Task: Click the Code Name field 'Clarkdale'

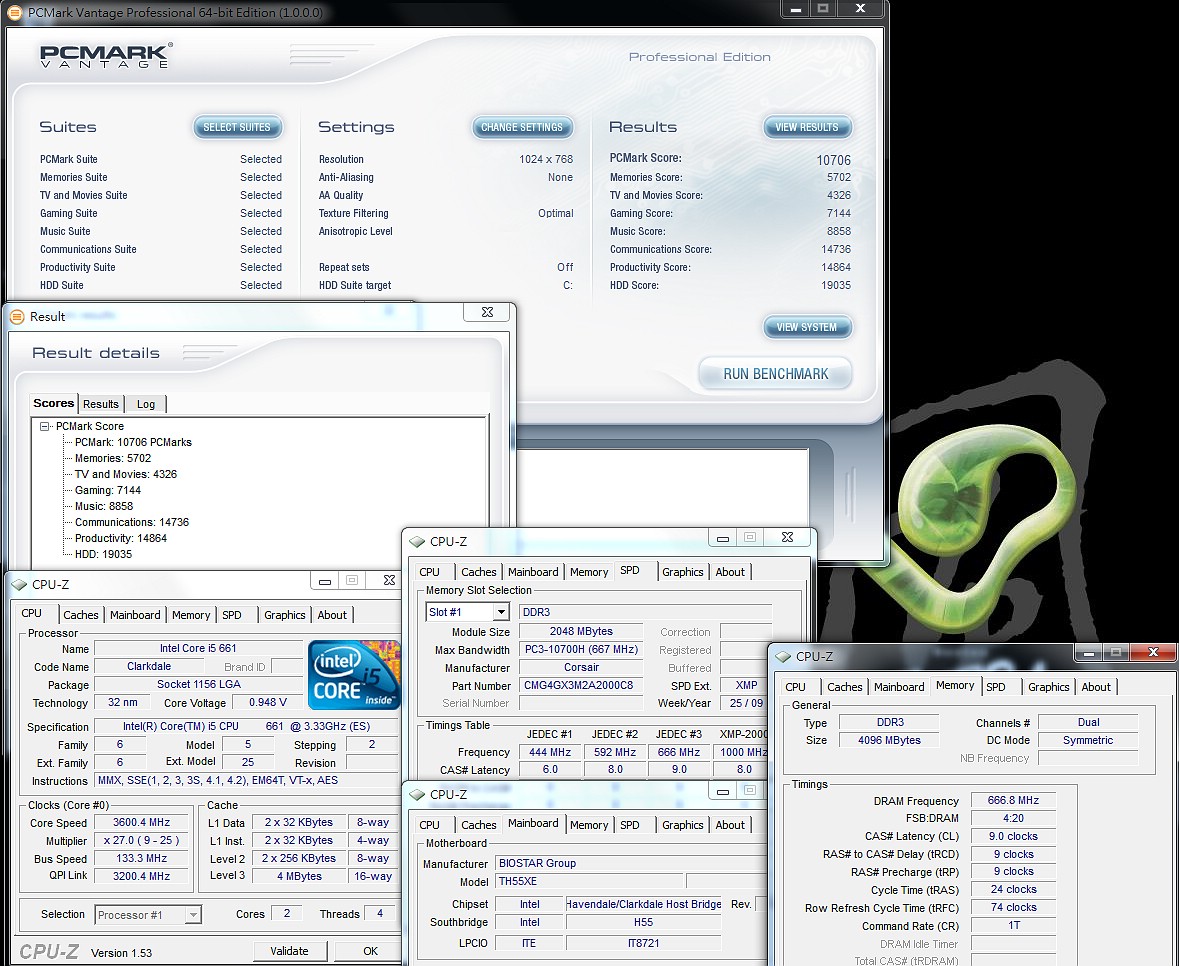Action: pyautogui.click(x=149, y=666)
